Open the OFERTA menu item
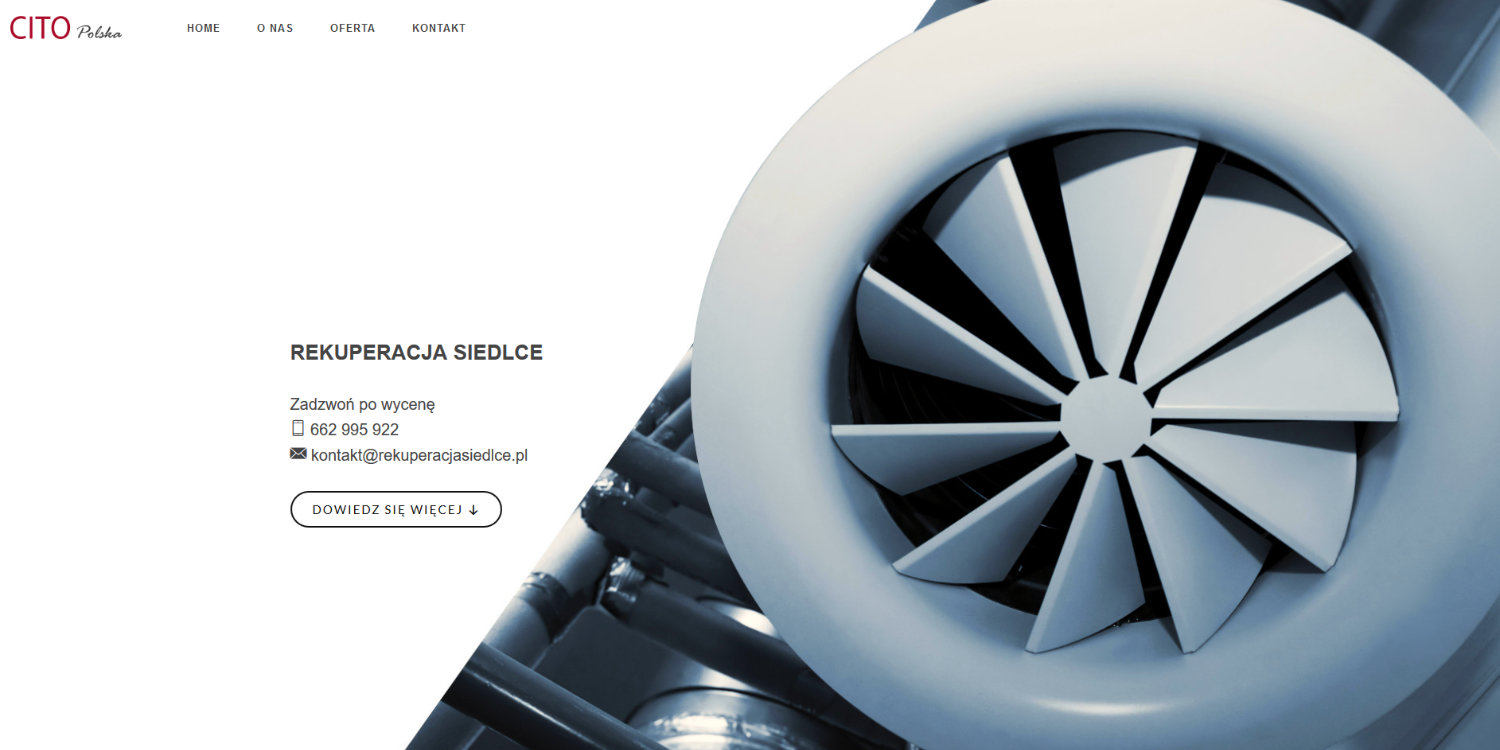Screen dimensions: 1500x750 click(352, 28)
